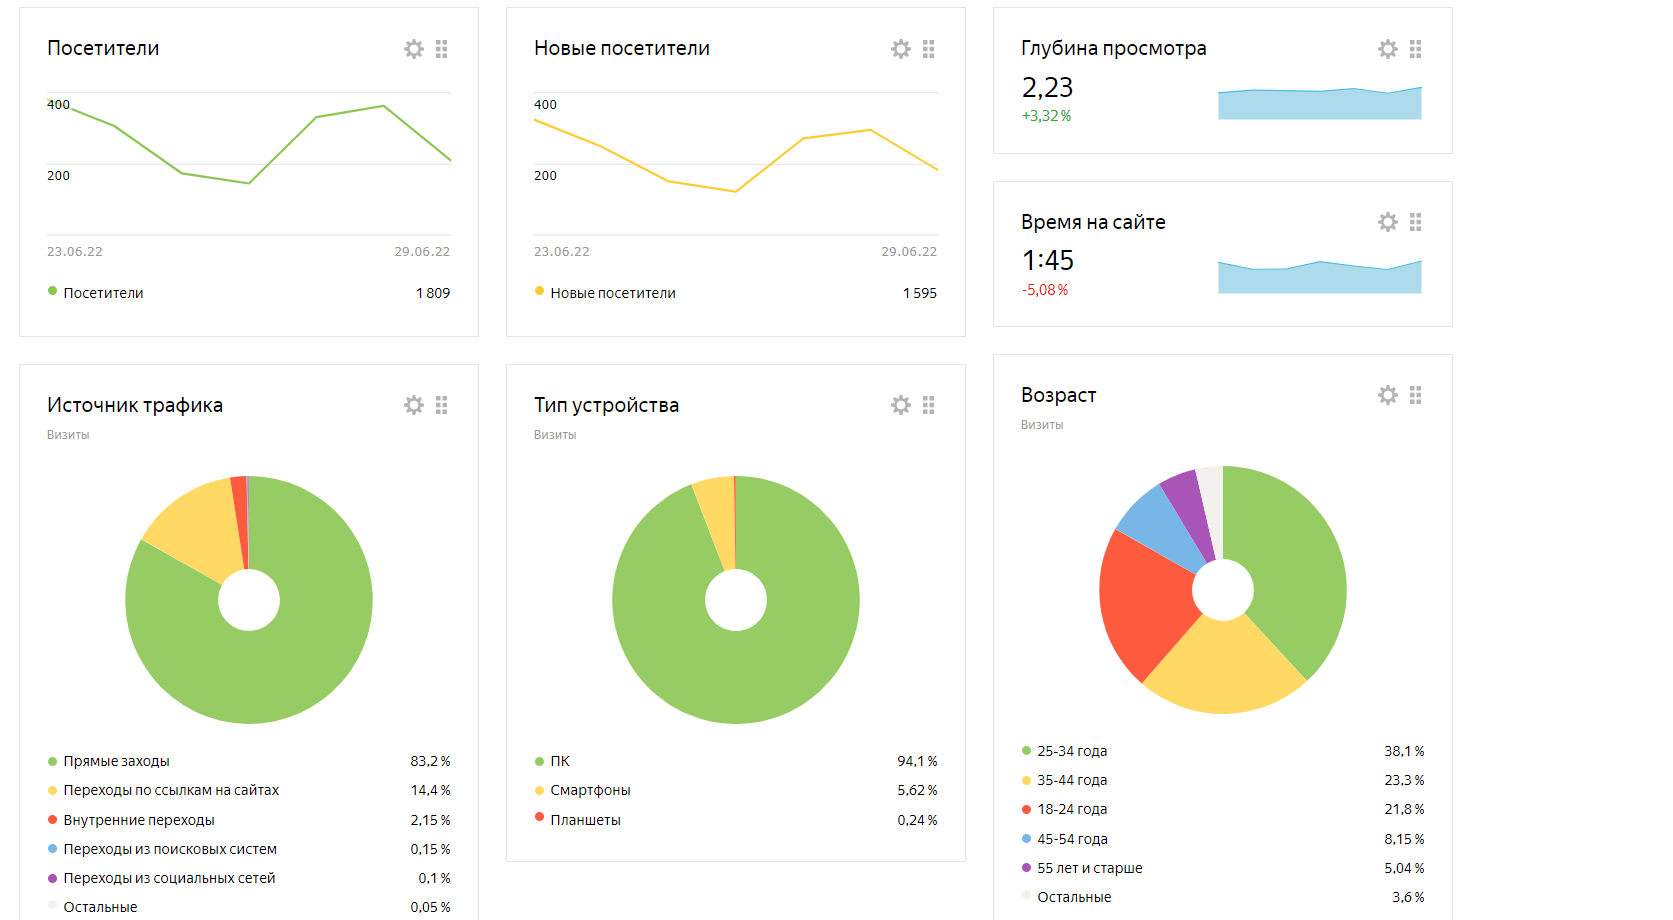
Task: Click legend entry 55 лет и старше
Action: (1082, 868)
